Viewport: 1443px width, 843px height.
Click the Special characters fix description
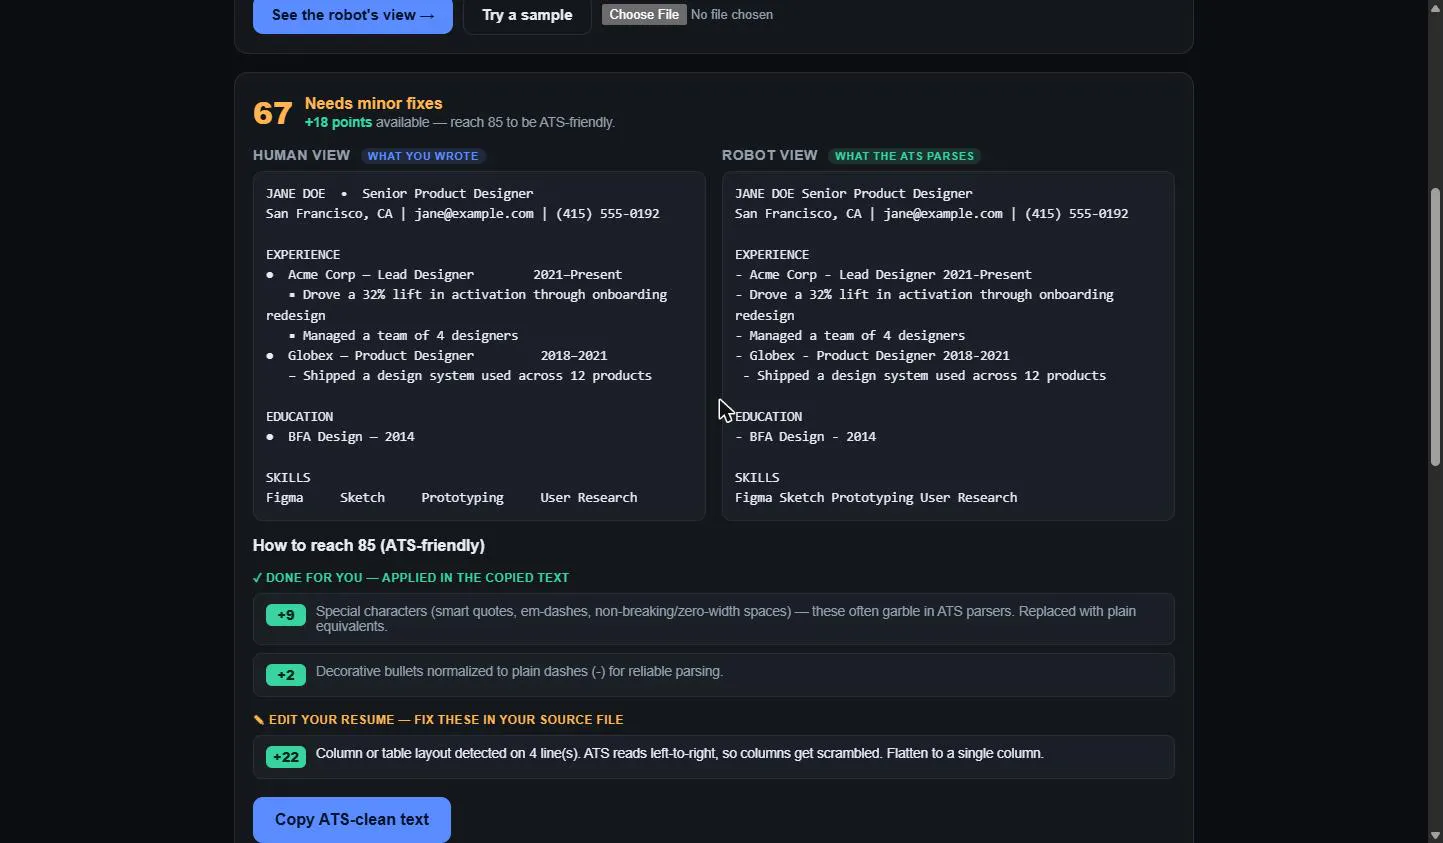click(726, 619)
